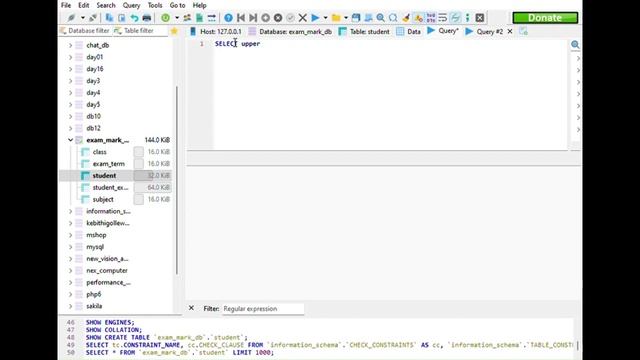Focus the Regular expression filter field

tap(263, 309)
